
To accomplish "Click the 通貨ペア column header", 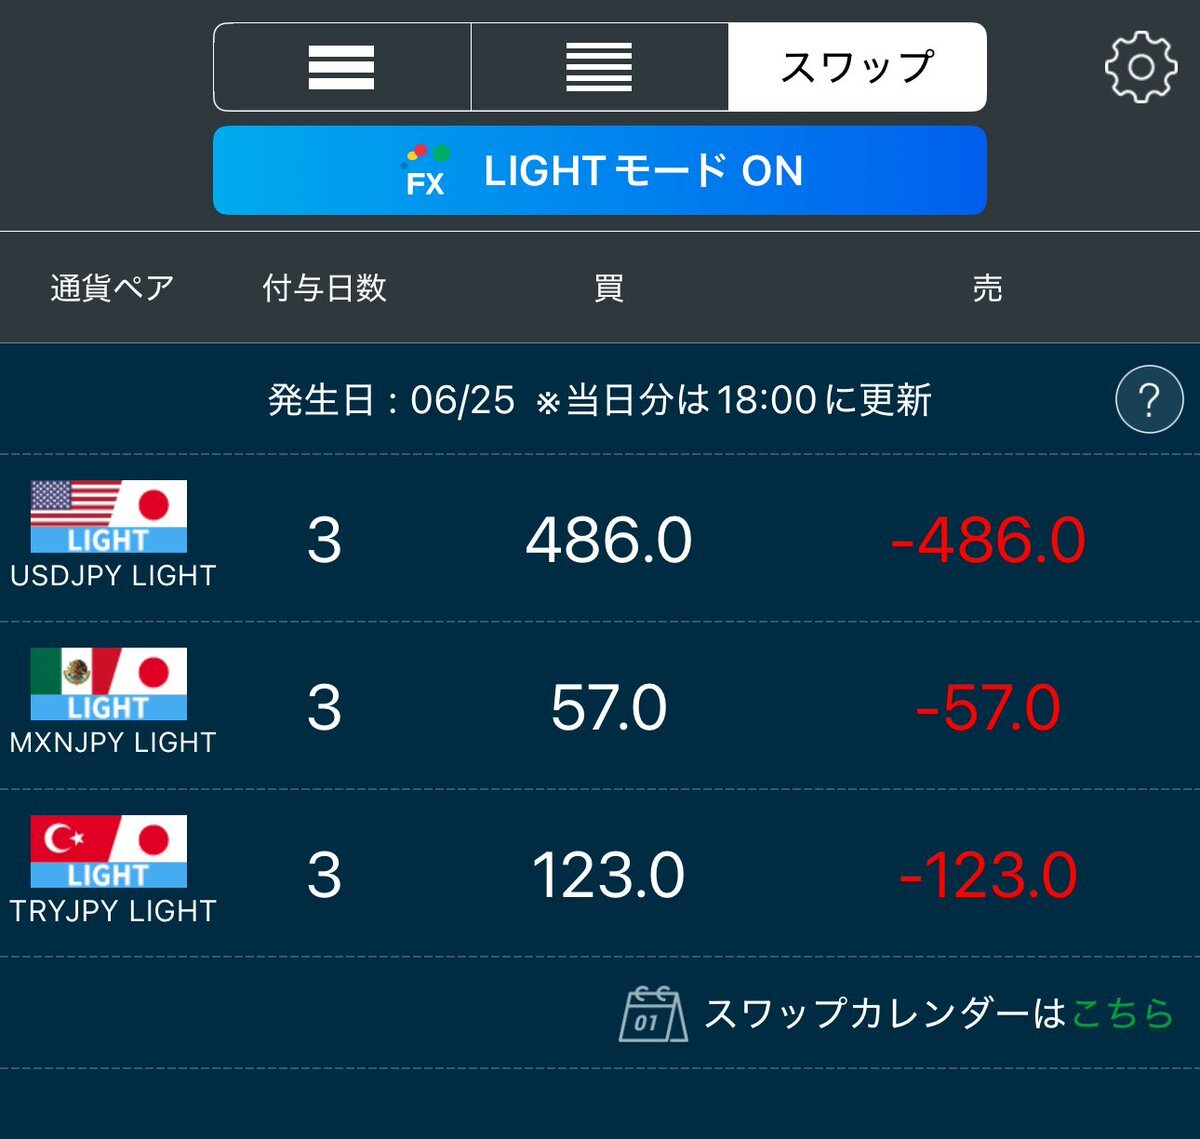I will pos(112,288).
